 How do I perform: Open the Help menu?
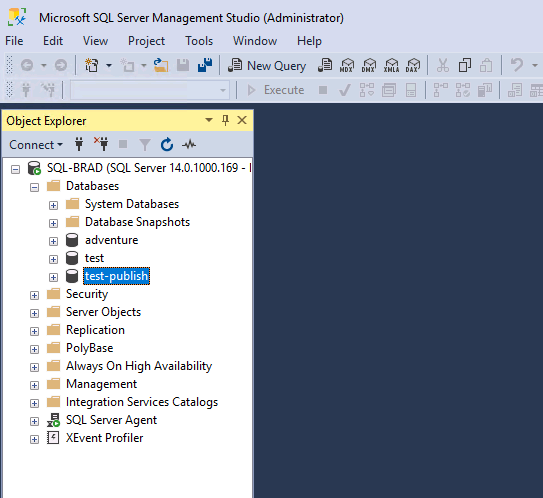[x=309, y=41]
